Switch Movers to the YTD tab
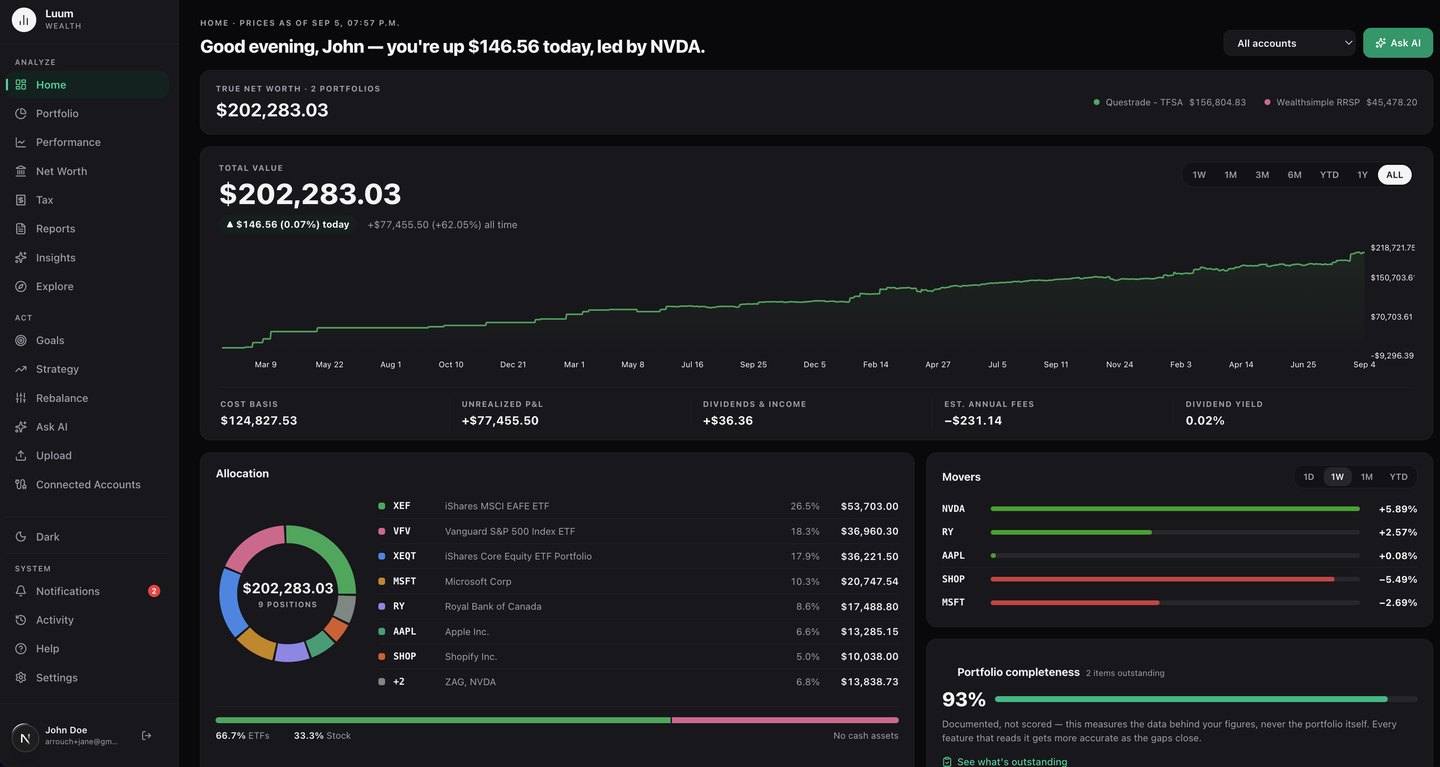The height and width of the screenshot is (767, 1440). (1398, 477)
